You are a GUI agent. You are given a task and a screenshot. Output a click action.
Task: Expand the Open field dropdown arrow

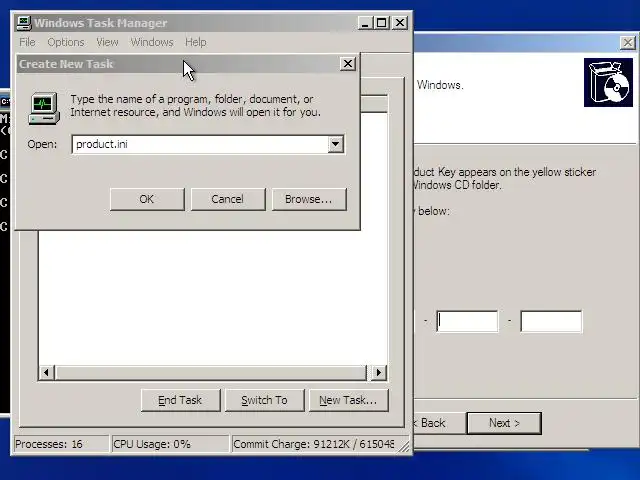[336, 144]
